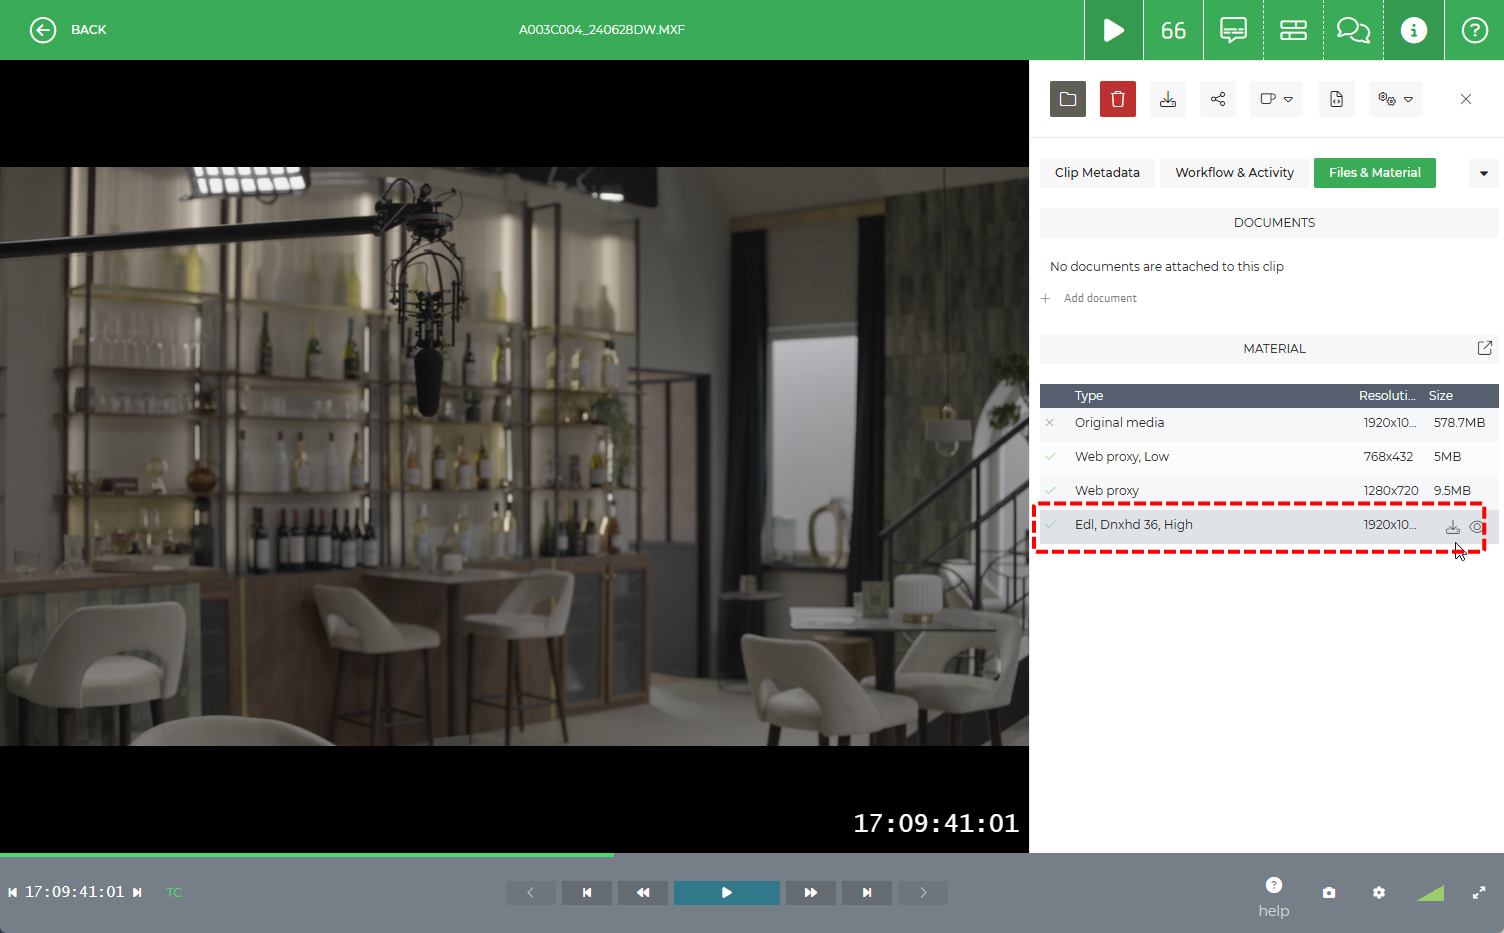Click Add document link
The image size is (1504, 933).
tap(1100, 297)
